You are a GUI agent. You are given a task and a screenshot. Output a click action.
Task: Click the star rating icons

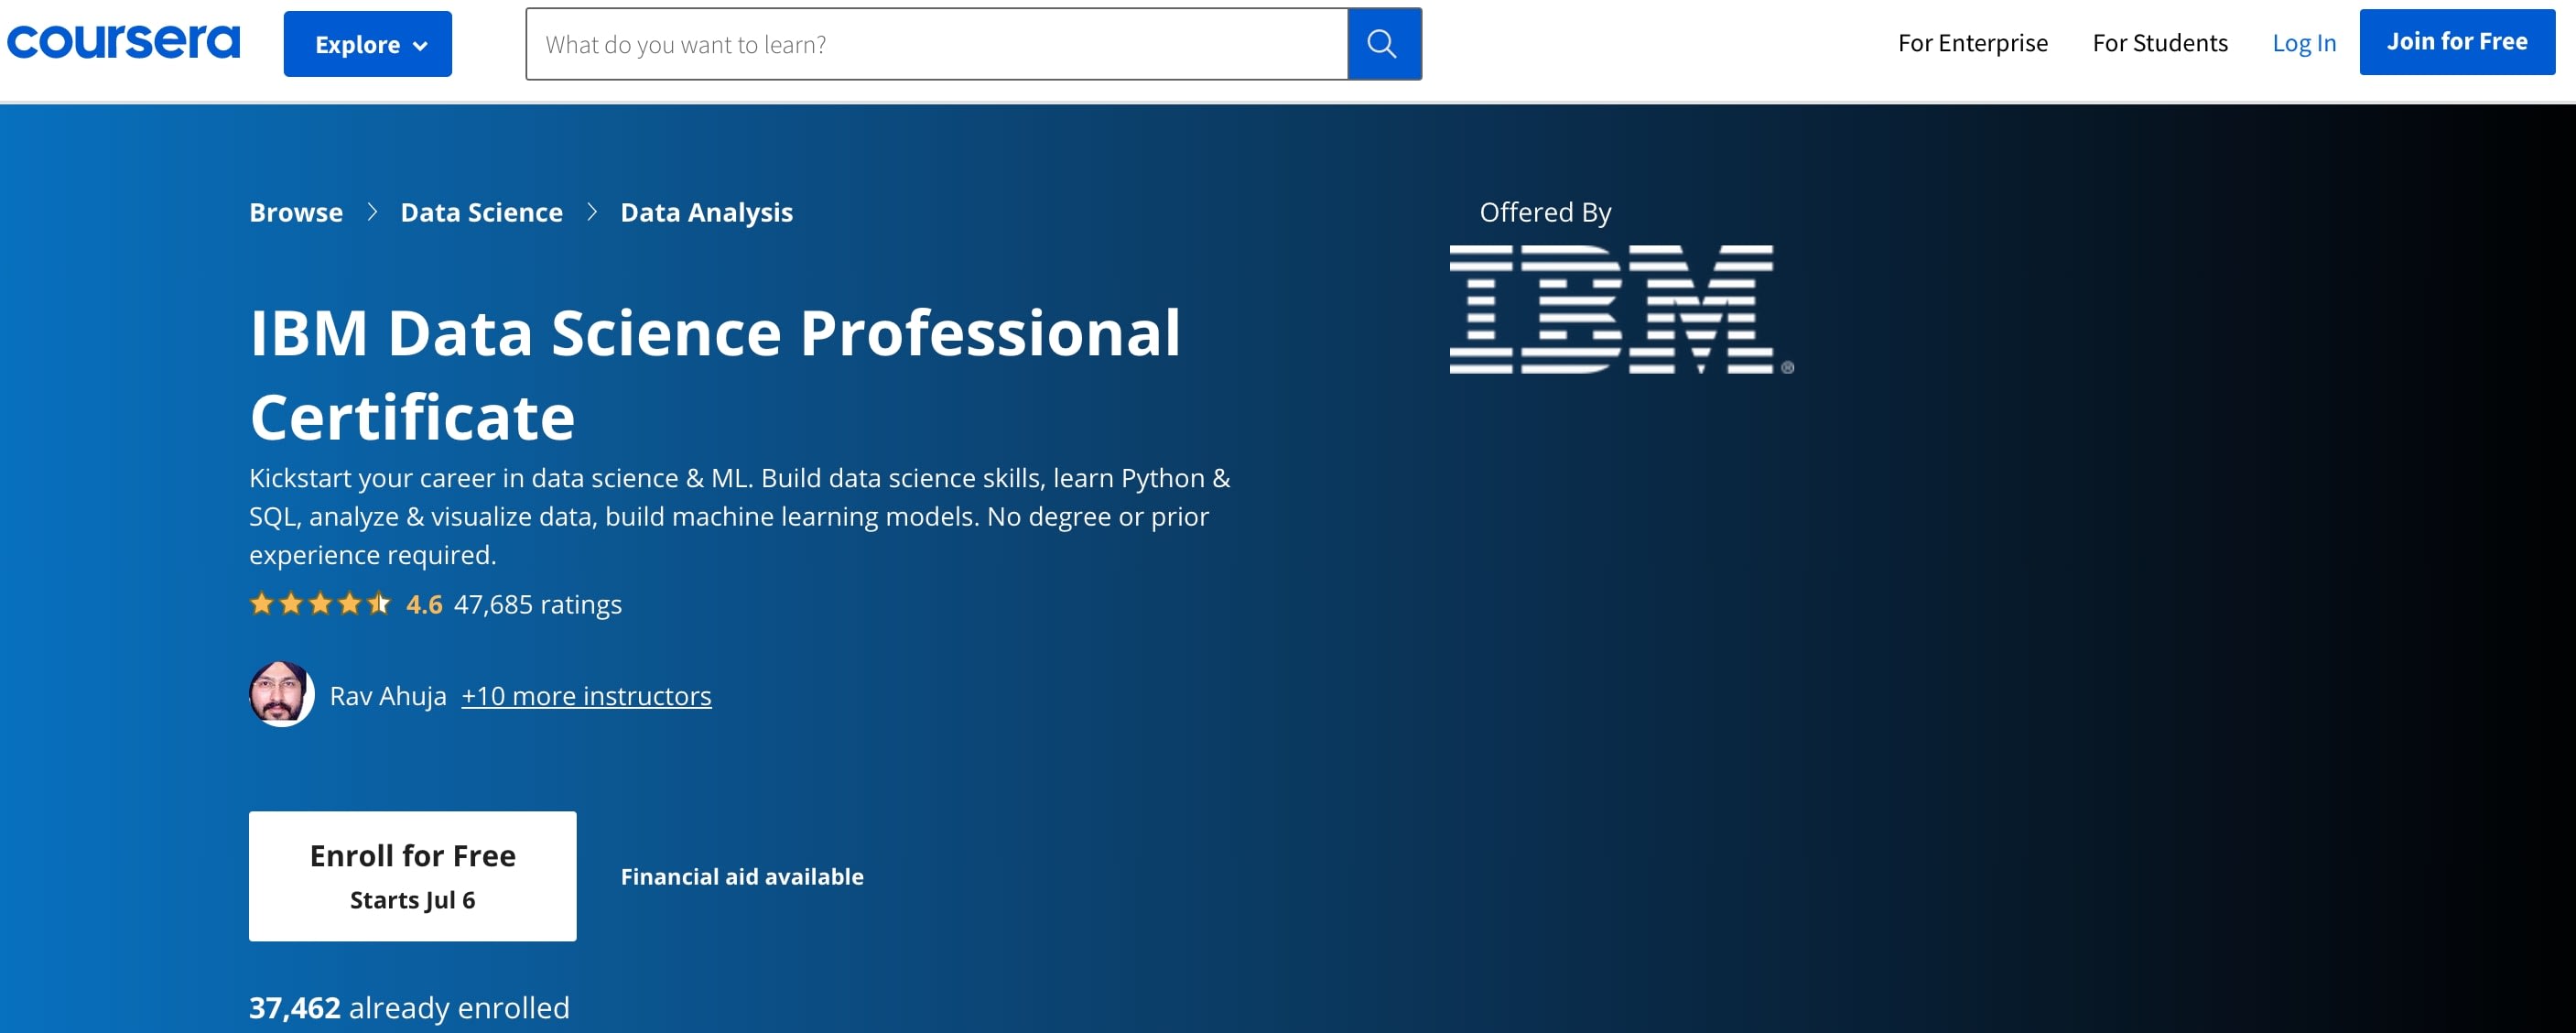point(320,604)
